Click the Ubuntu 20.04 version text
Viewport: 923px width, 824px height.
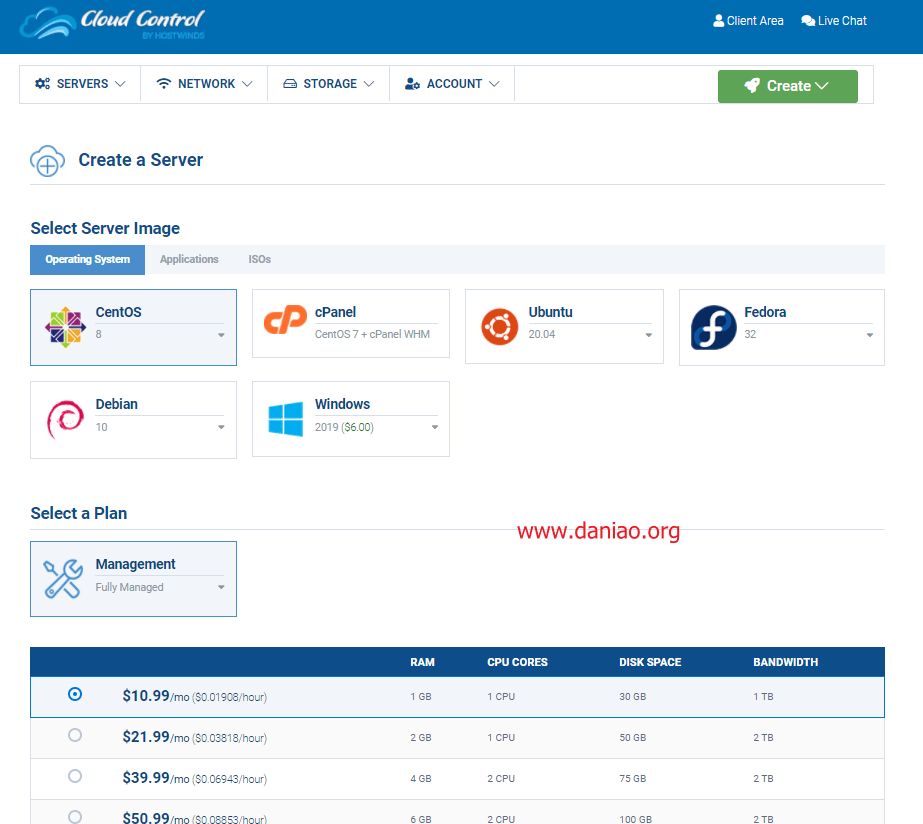coord(542,334)
